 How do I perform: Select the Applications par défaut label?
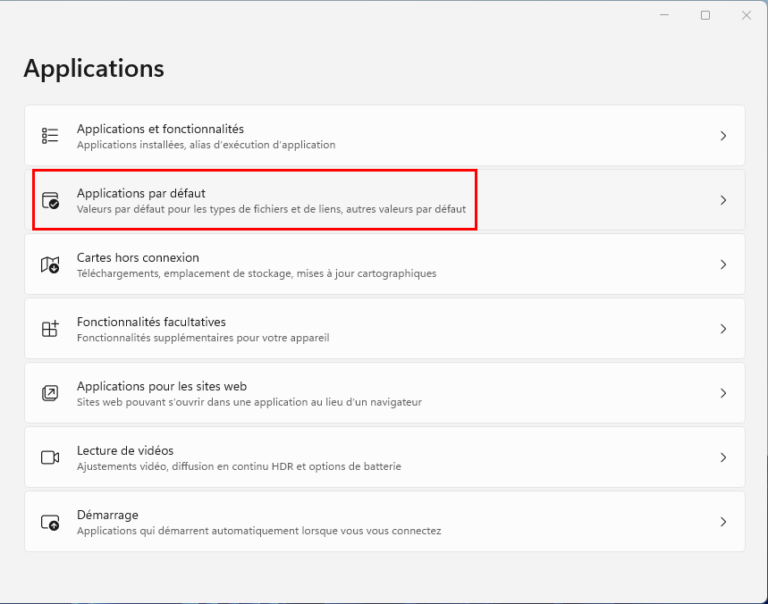point(141,193)
